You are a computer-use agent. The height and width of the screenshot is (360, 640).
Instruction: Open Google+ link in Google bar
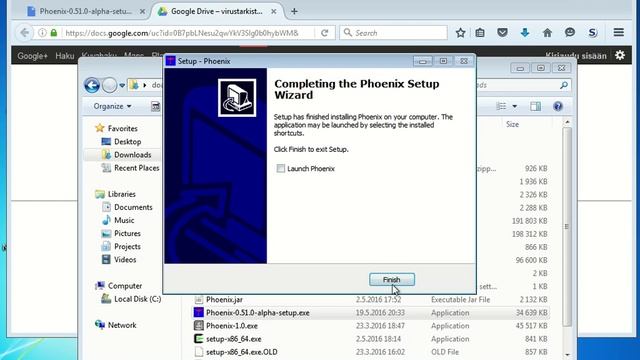pos(32,56)
